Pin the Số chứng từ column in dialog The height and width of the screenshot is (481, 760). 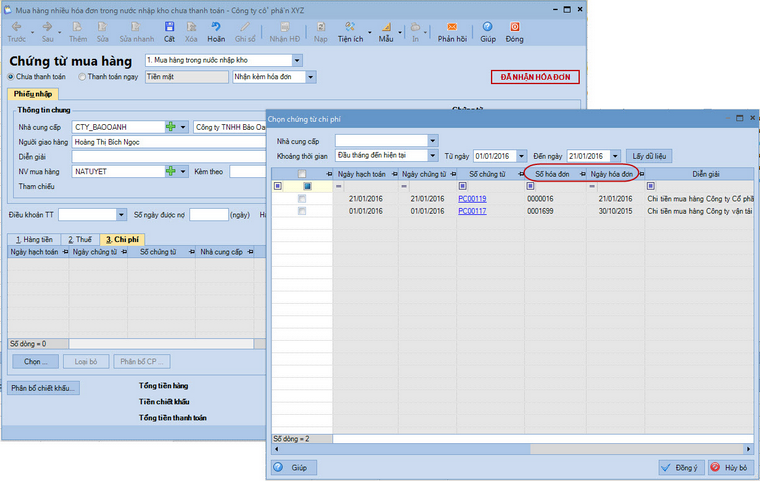pos(521,174)
